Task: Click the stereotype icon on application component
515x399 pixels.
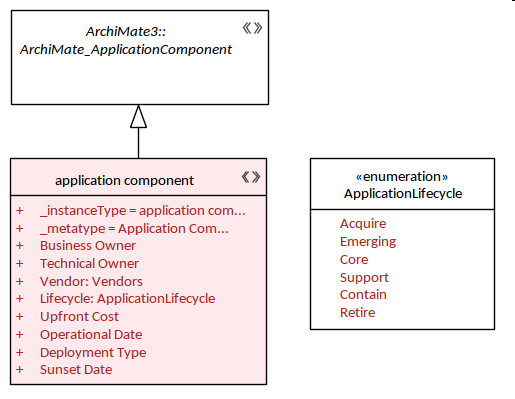Action: tap(251, 177)
